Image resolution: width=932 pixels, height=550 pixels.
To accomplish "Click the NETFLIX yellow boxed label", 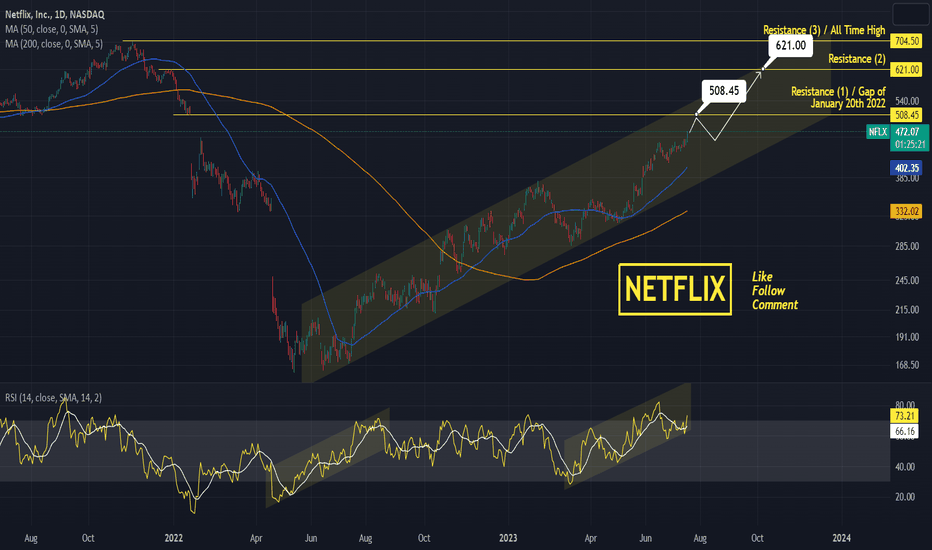I will 675,290.
